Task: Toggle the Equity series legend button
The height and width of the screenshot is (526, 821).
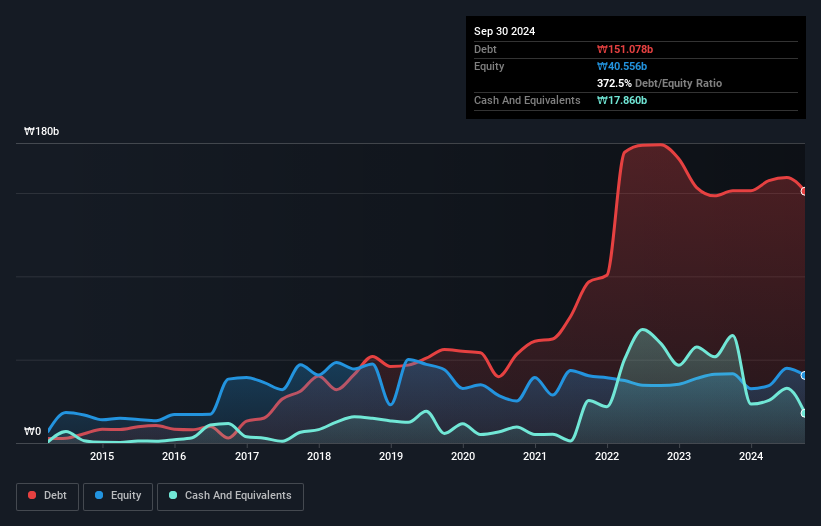Action: pos(118,496)
